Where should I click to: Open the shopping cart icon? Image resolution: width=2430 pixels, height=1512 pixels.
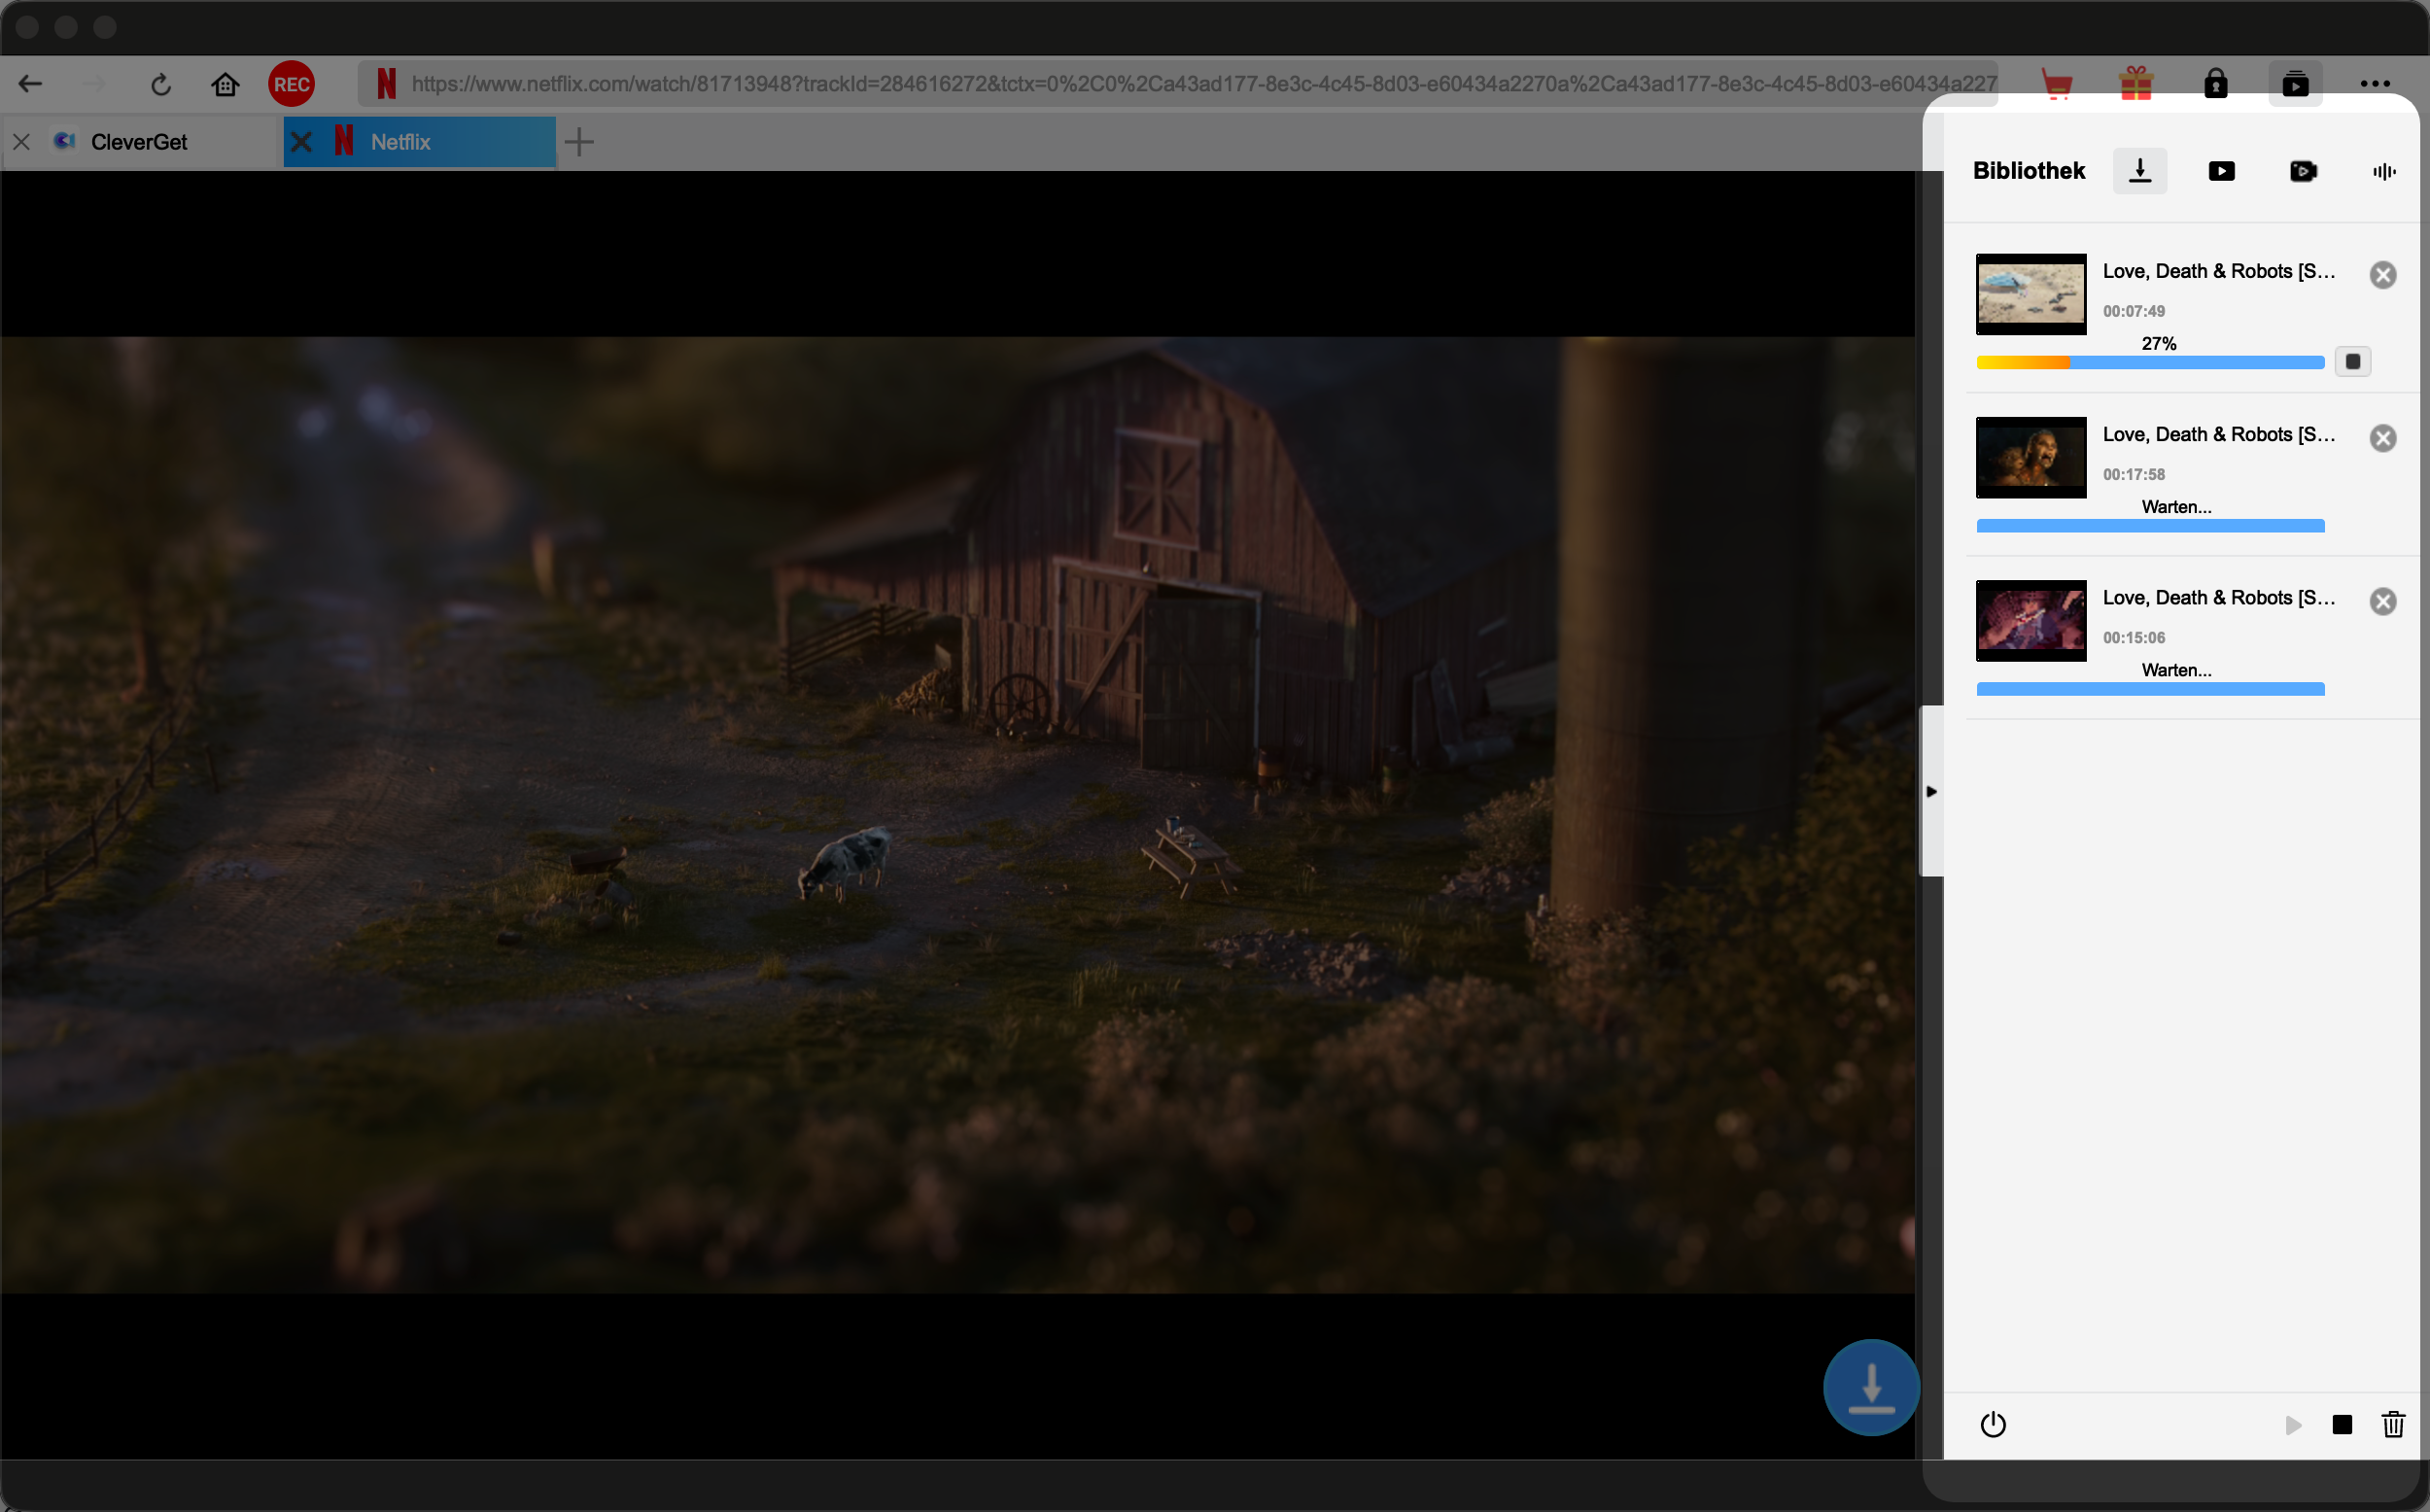click(2056, 84)
